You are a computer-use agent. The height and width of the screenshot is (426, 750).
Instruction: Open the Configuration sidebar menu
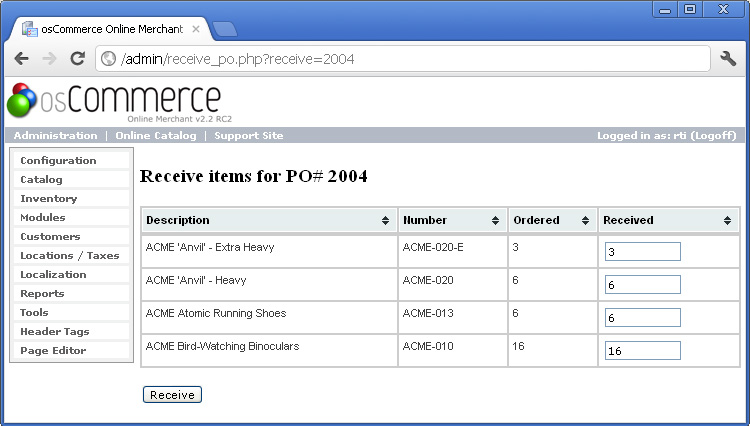coord(71,161)
